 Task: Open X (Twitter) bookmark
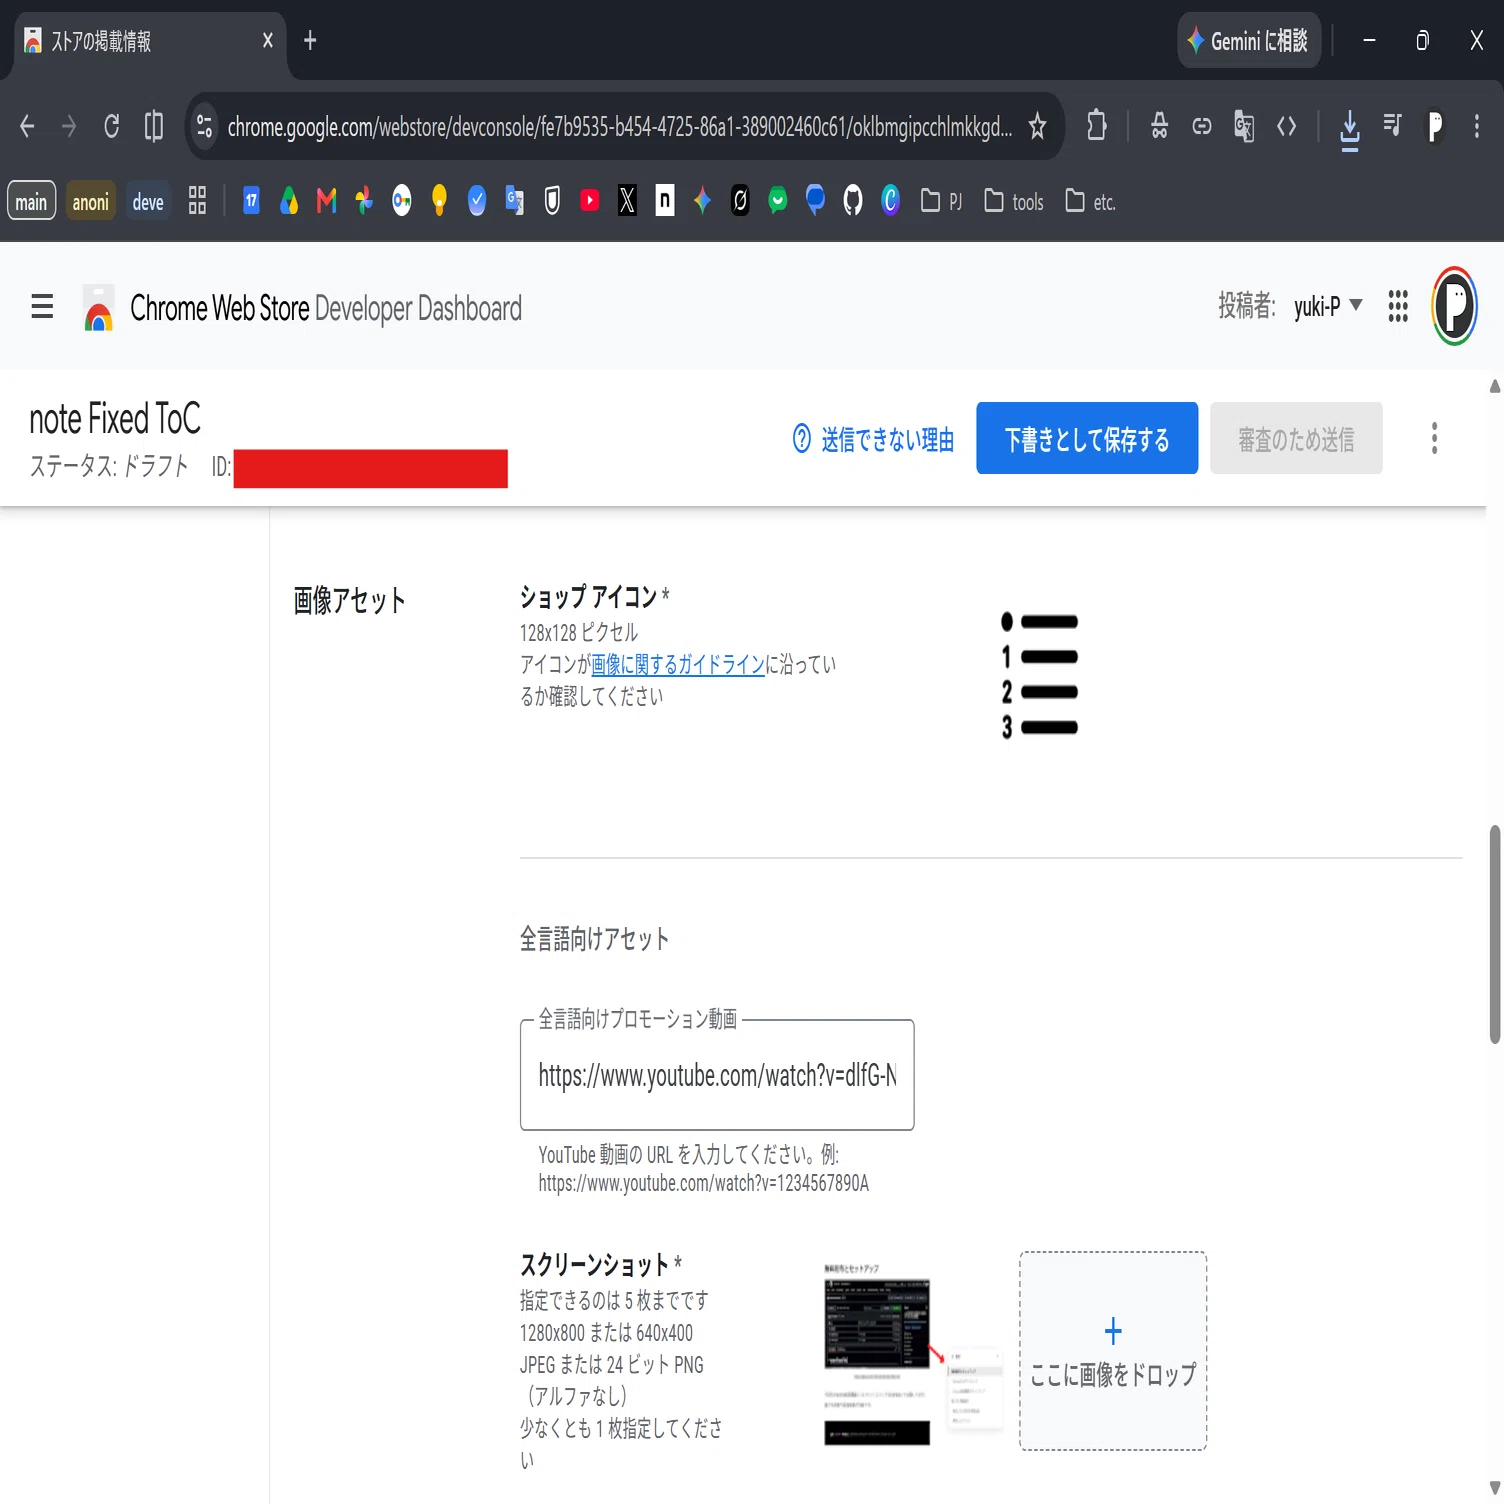(x=627, y=201)
